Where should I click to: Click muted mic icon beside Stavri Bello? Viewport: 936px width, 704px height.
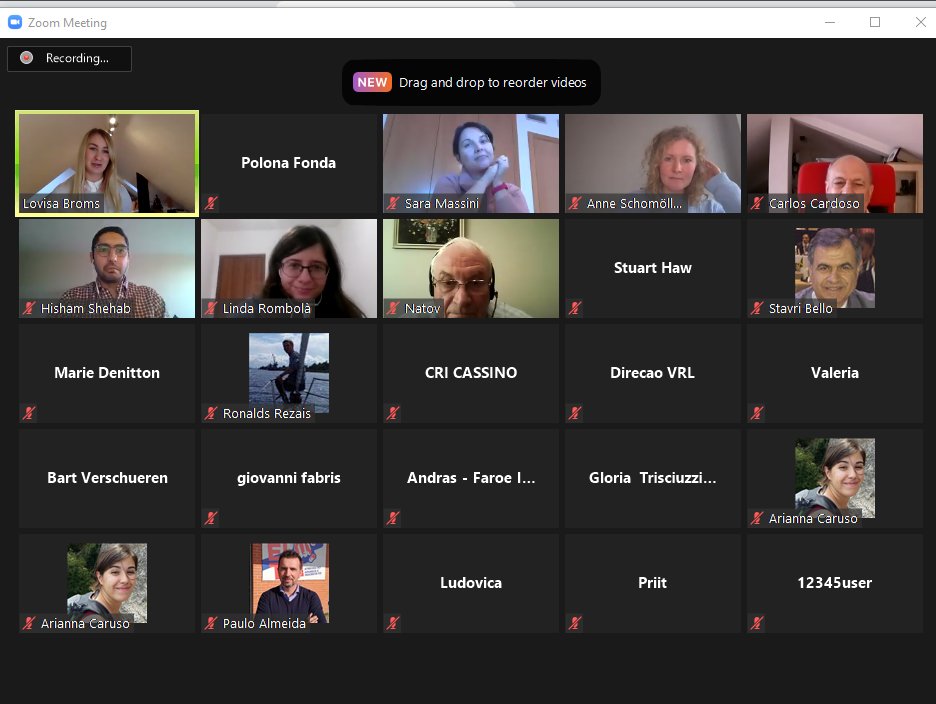[757, 308]
